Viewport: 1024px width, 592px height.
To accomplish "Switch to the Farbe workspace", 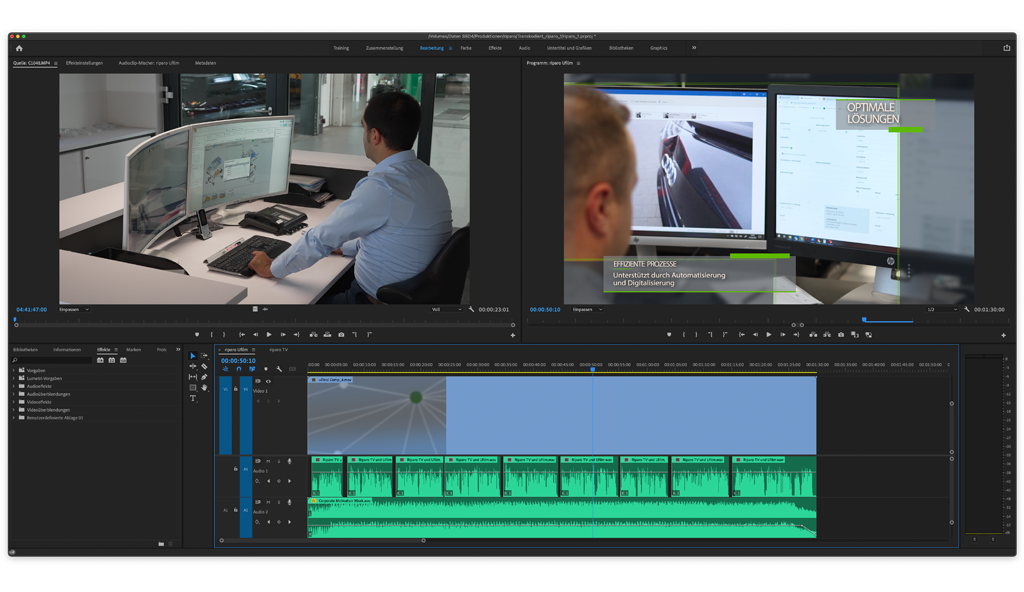I will pos(466,47).
